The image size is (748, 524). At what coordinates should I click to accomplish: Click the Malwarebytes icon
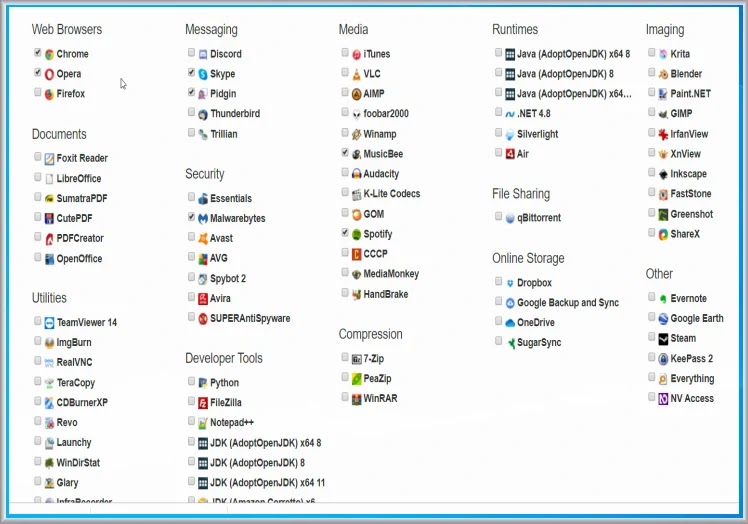coord(203,219)
